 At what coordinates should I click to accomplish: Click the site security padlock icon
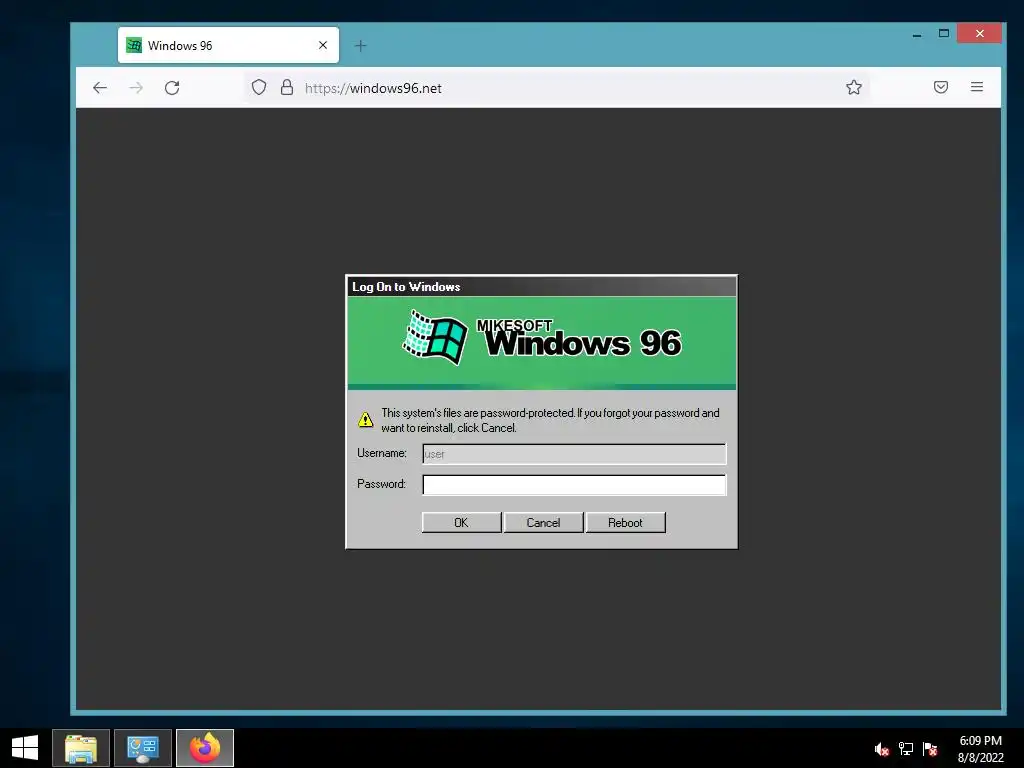(x=287, y=88)
